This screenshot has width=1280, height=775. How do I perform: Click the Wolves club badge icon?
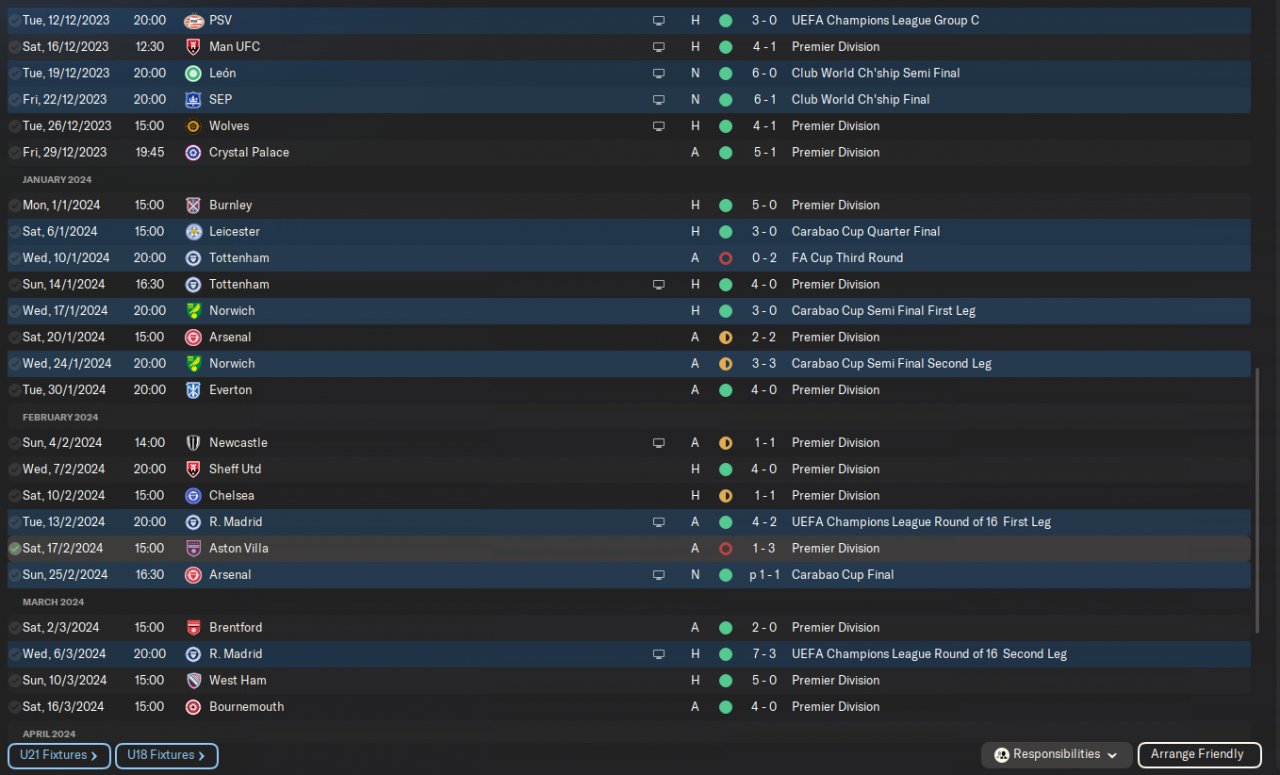(x=193, y=126)
